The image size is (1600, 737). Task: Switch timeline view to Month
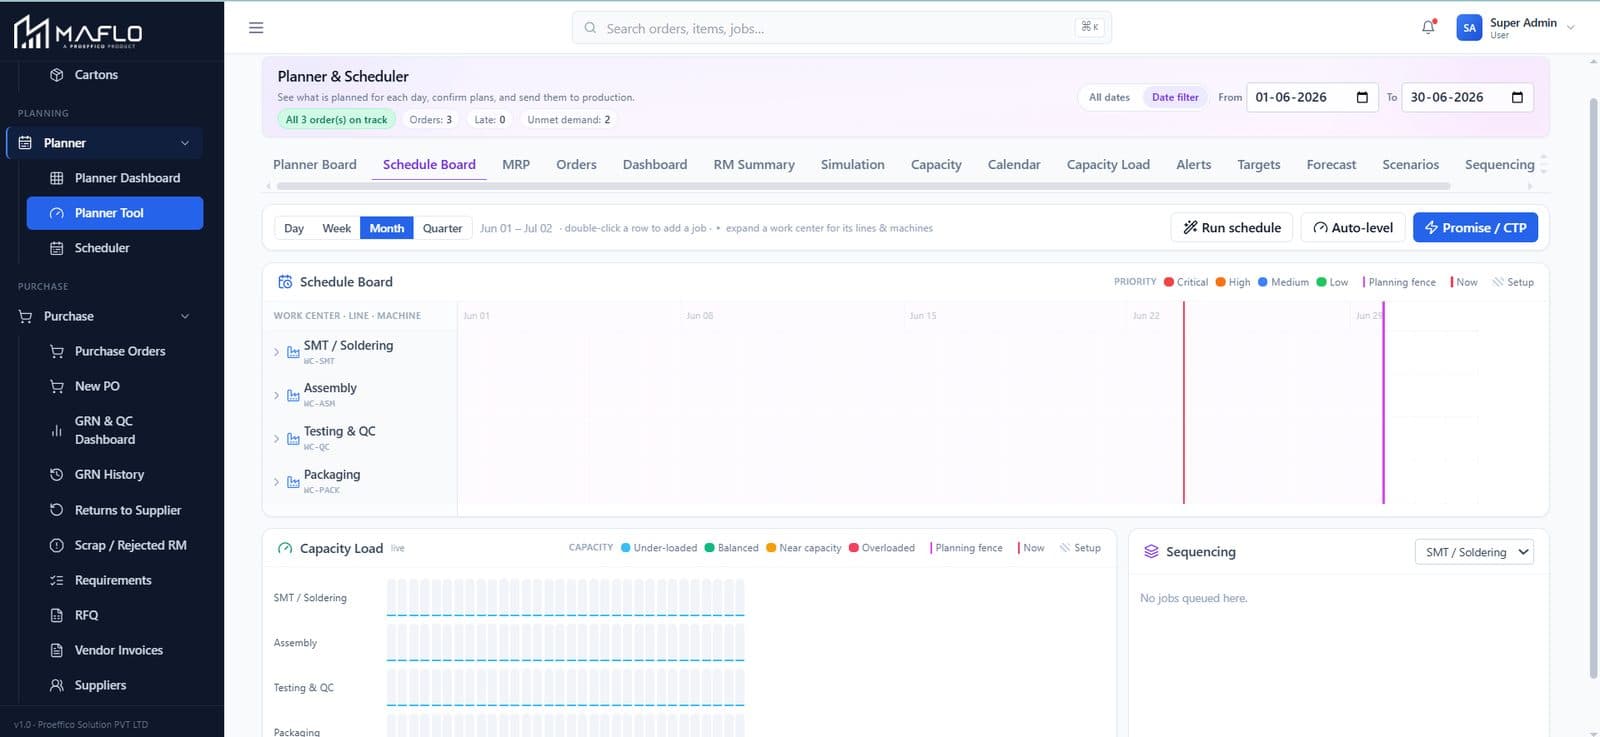[x=387, y=228]
